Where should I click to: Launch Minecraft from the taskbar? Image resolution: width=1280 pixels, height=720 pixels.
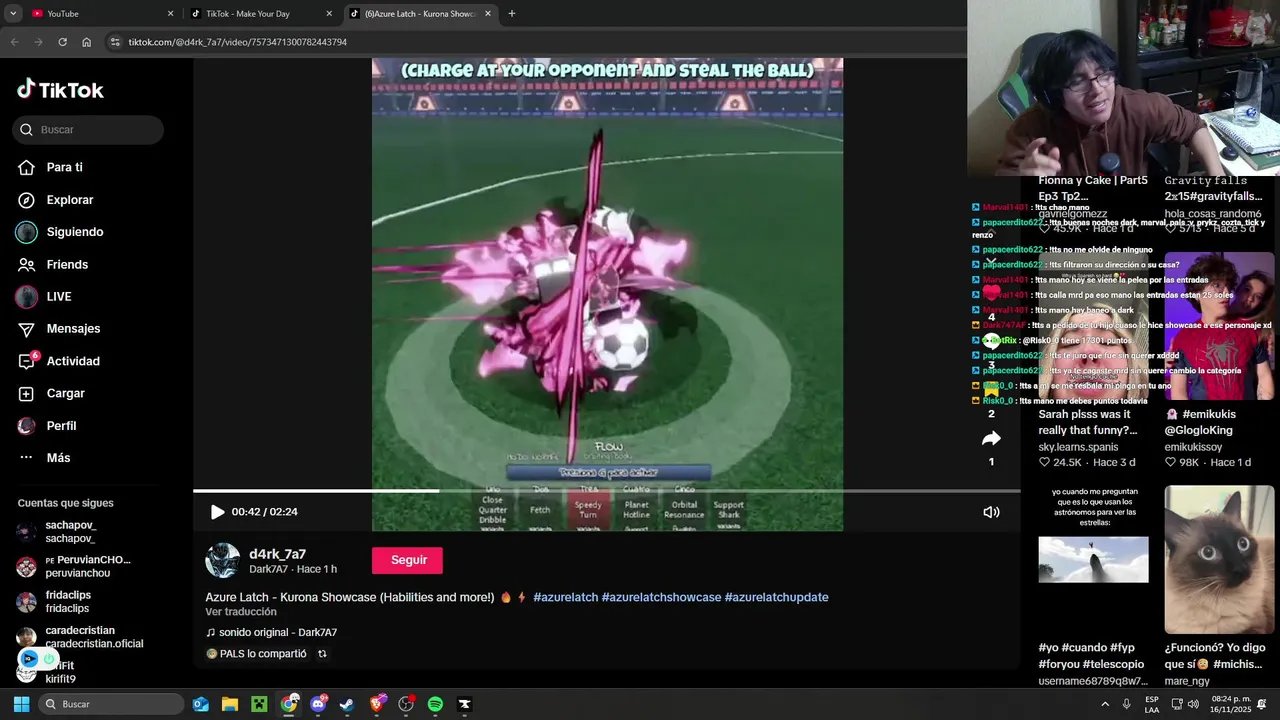(259, 704)
